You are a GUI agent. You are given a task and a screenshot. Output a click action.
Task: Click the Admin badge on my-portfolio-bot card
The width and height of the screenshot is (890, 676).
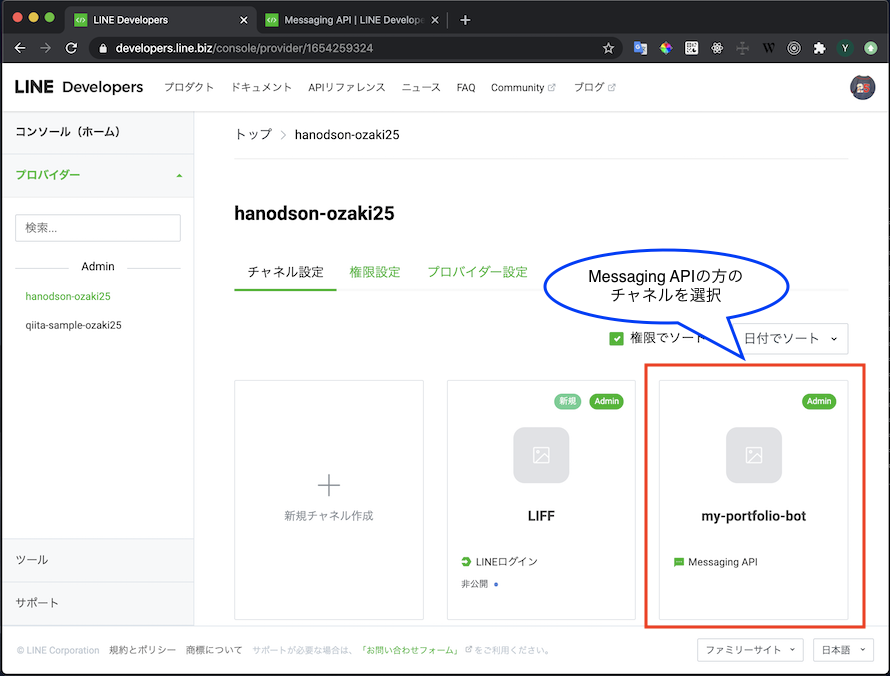click(818, 401)
